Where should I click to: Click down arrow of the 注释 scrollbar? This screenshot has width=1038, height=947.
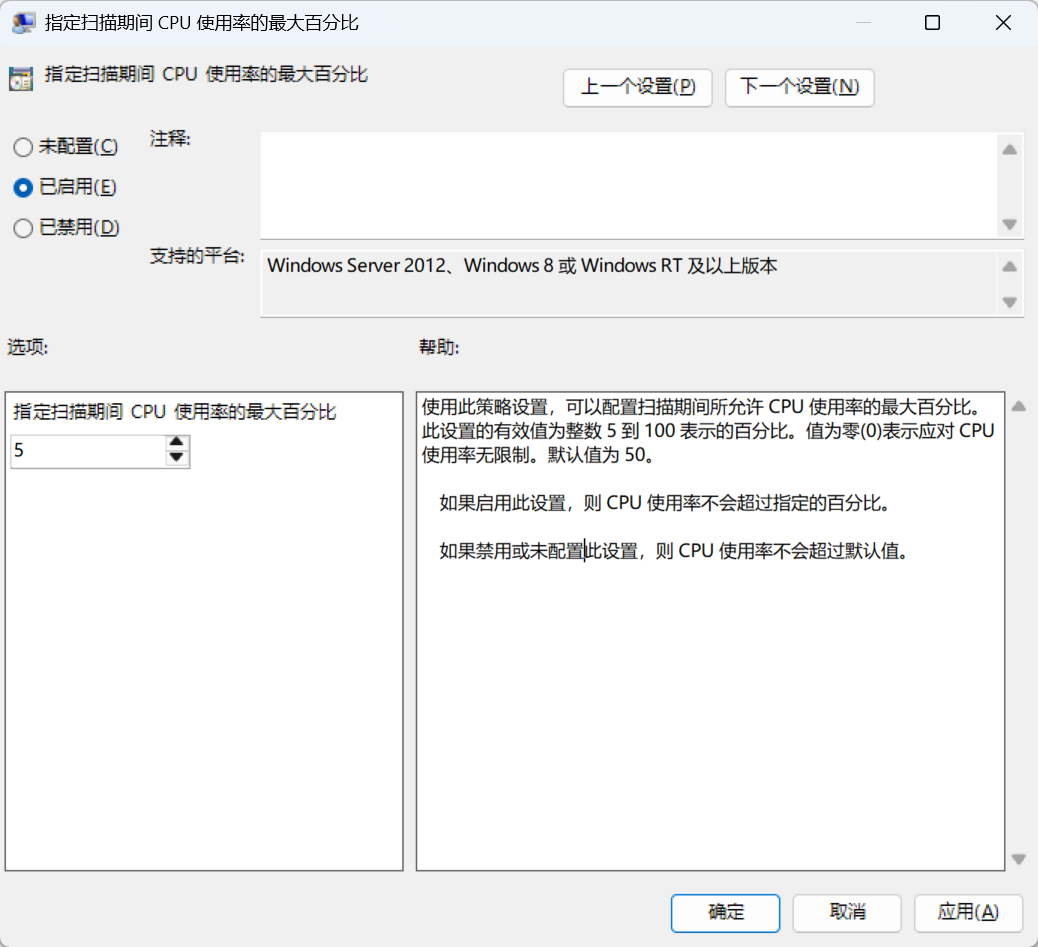tap(1010, 224)
